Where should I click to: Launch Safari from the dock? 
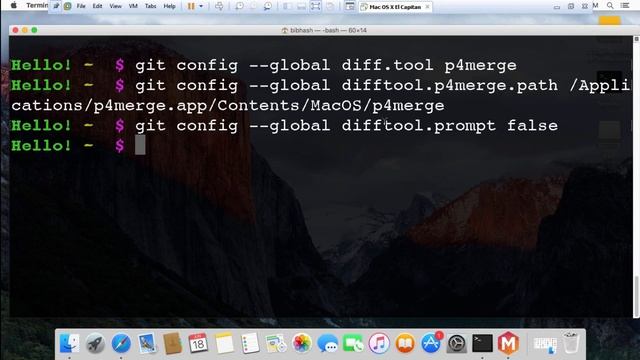coord(121,343)
